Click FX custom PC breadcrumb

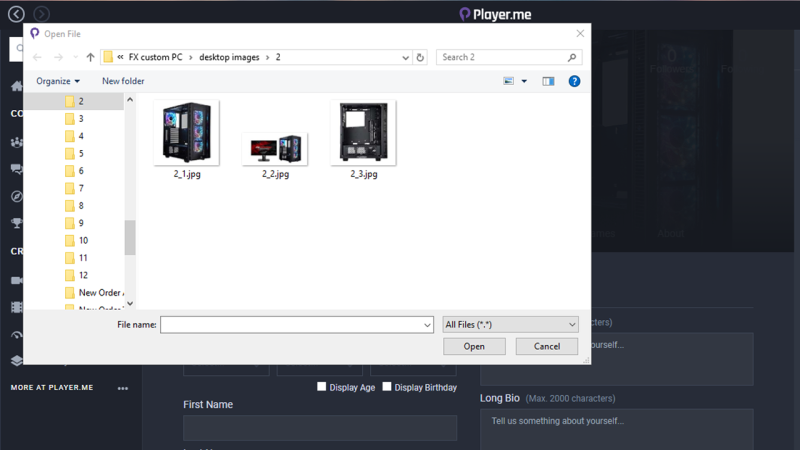click(155, 57)
